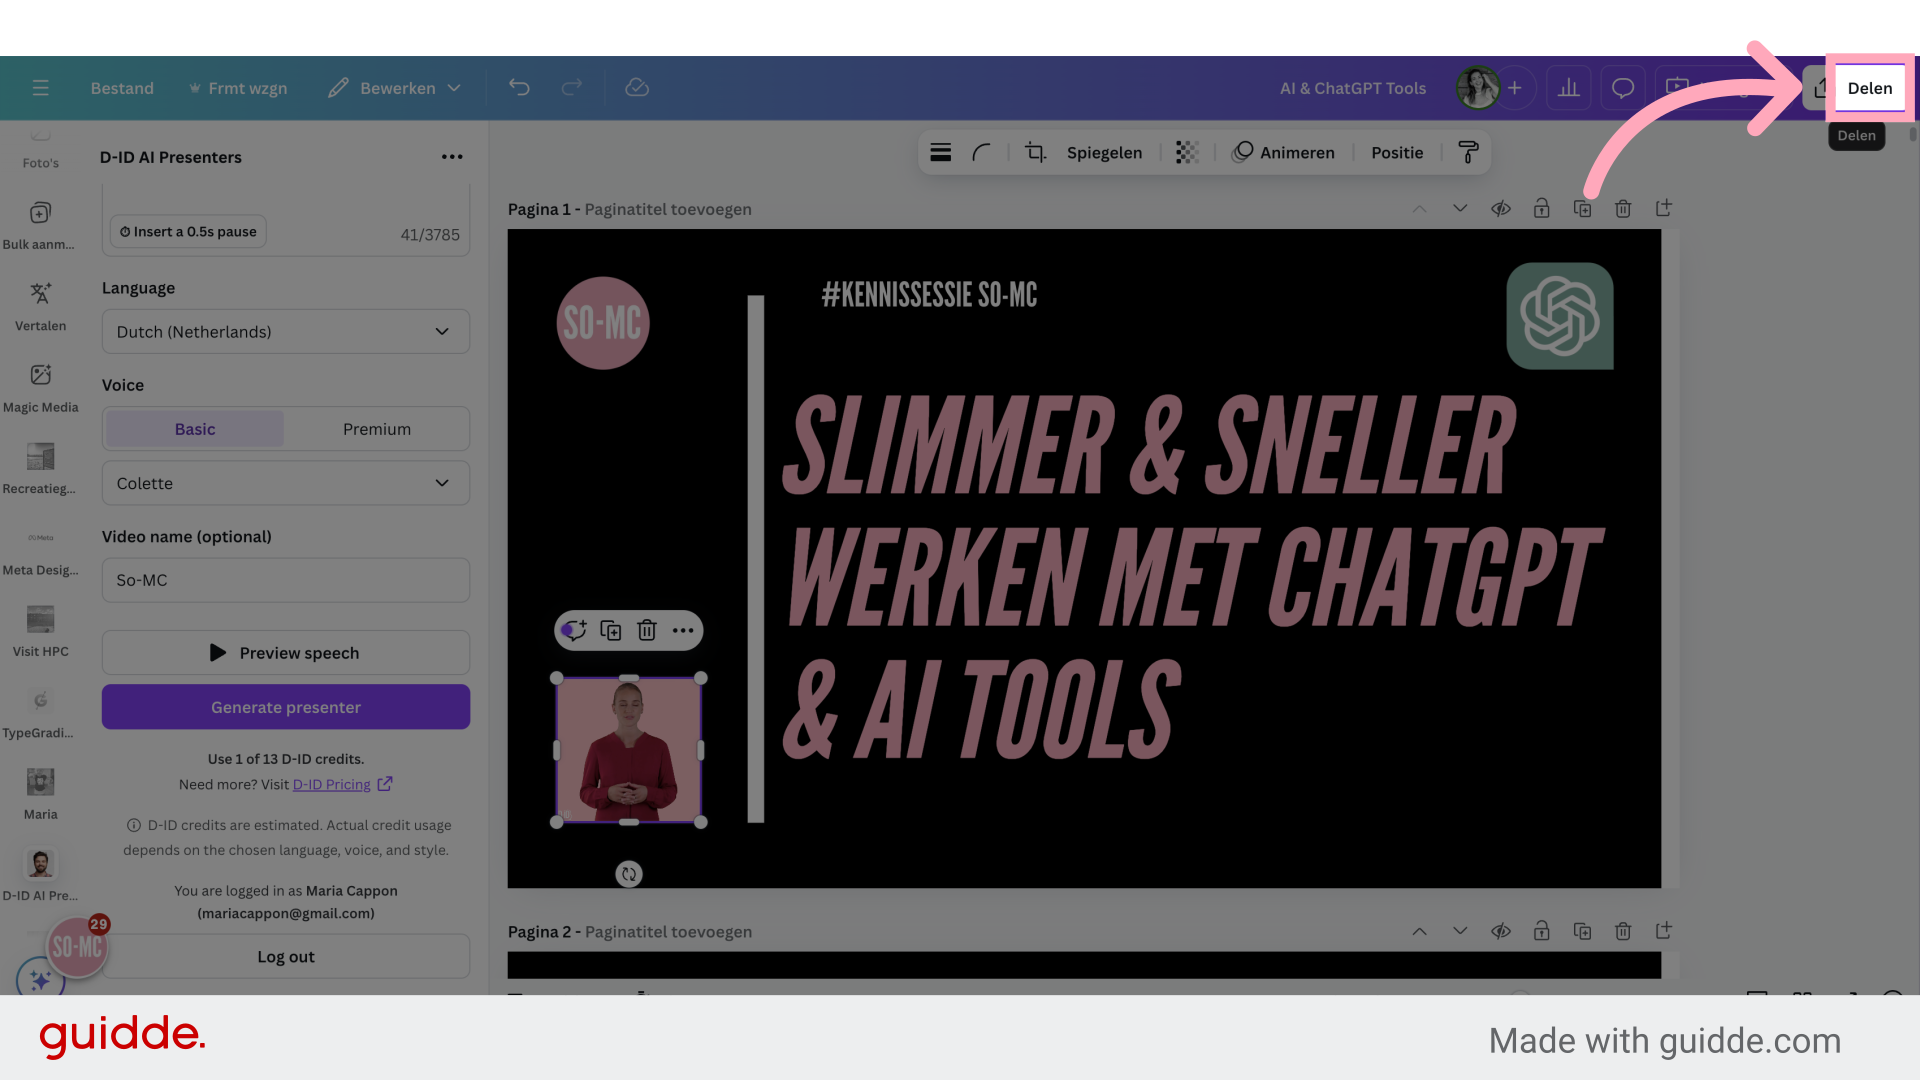Add page after Pagina 2
Screen dimensions: 1920x1080
(x=1664, y=930)
